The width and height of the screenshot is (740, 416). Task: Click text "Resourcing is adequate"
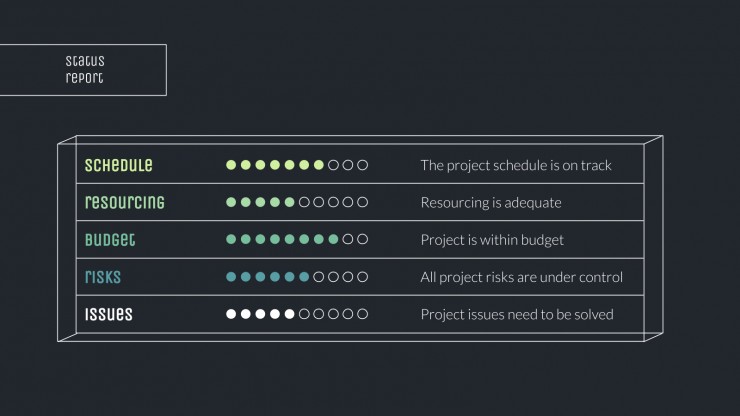(491, 203)
